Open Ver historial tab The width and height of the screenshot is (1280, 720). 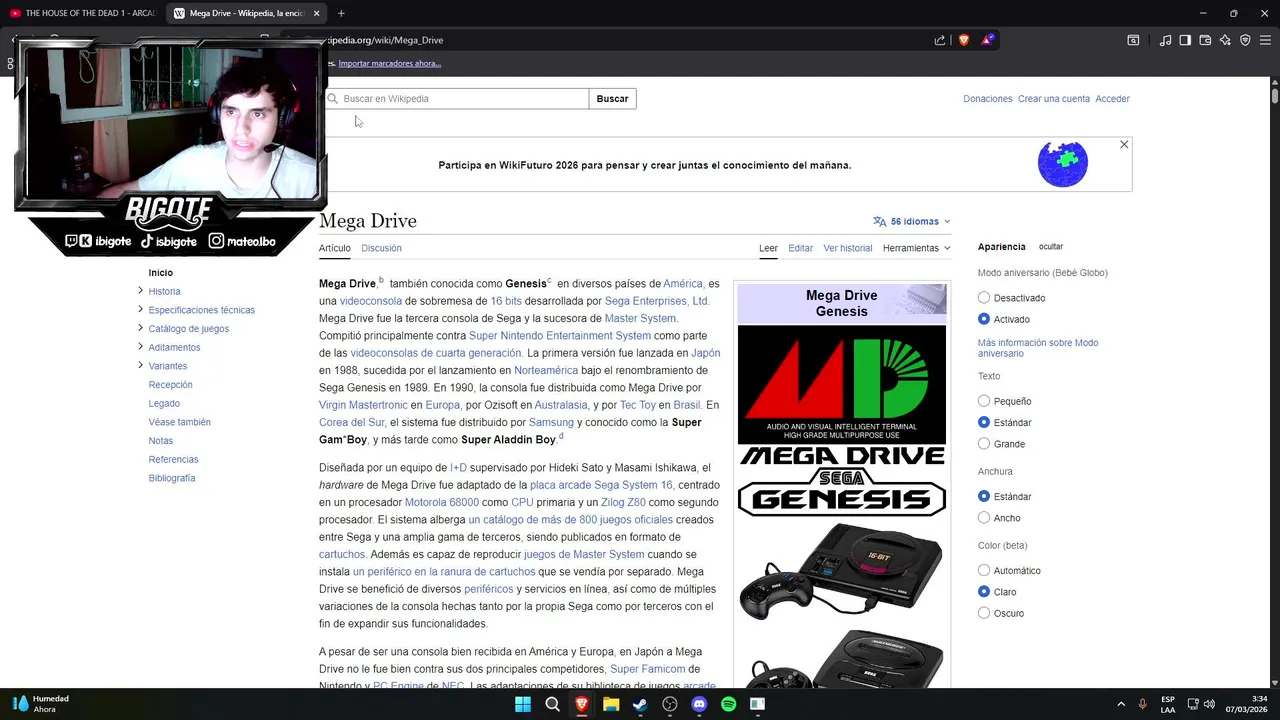(848, 248)
